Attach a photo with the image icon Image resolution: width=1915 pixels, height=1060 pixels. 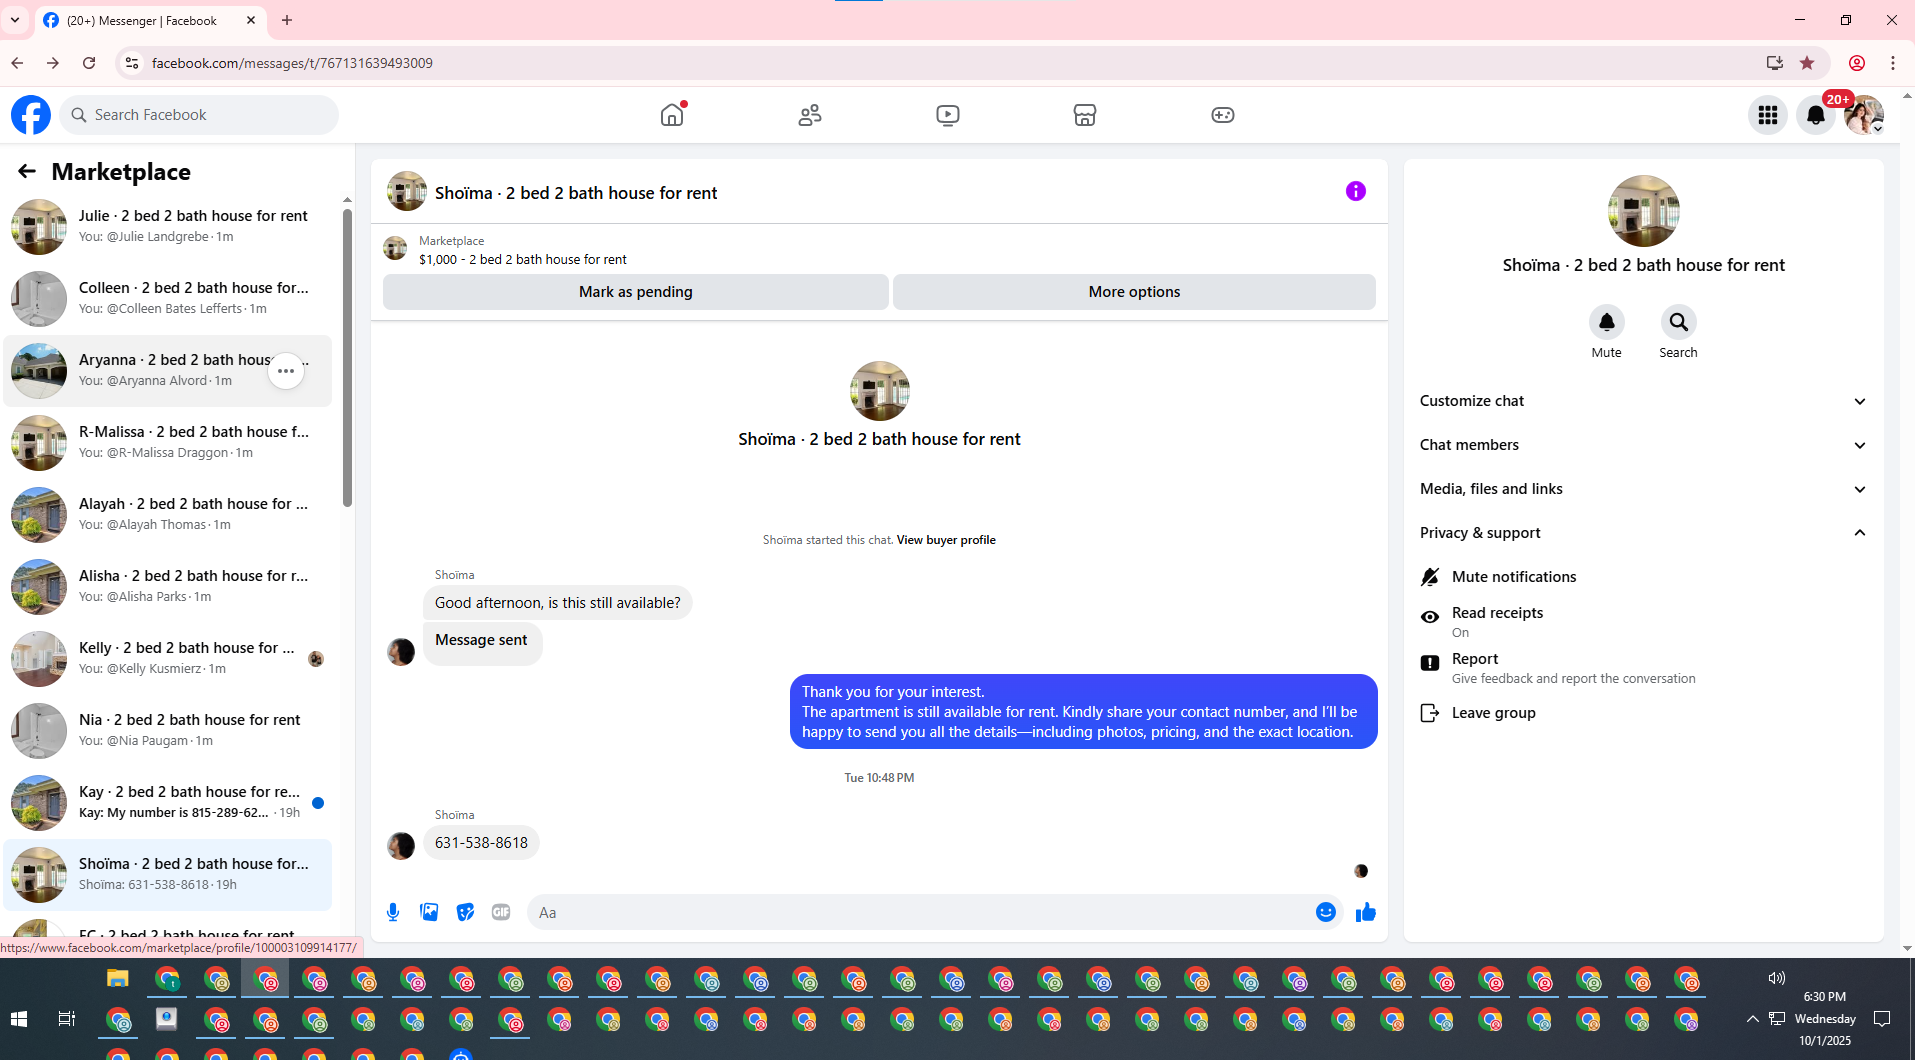tap(429, 912)
